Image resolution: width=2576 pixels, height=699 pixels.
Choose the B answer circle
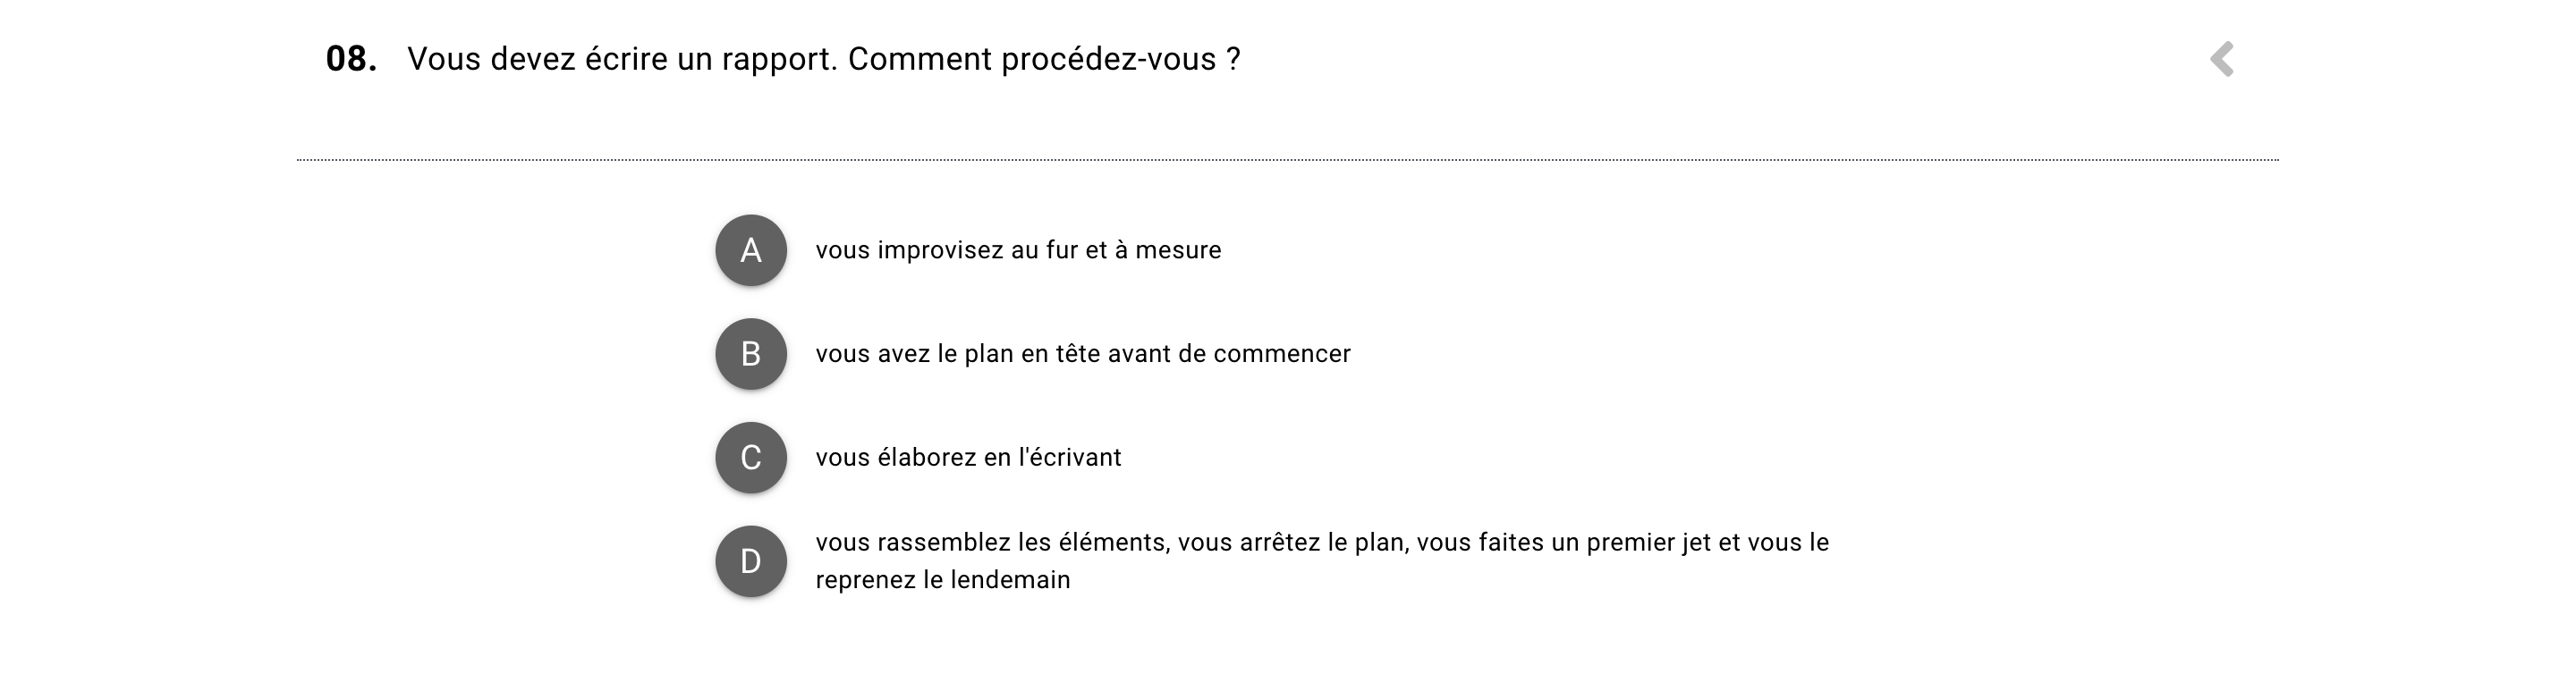pos(751,354)
